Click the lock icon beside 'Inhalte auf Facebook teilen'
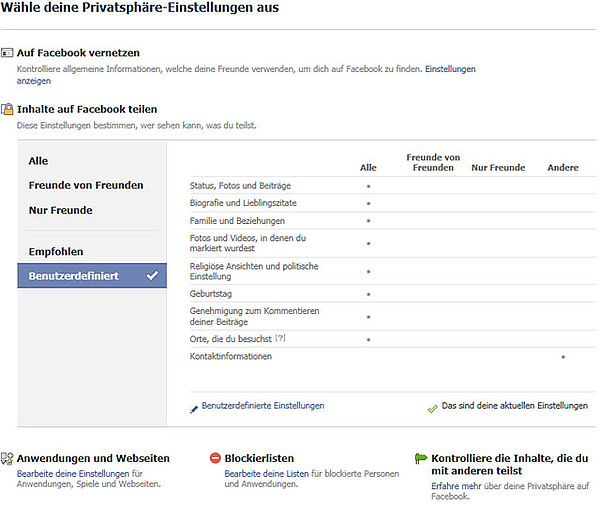 pos(7,109)
